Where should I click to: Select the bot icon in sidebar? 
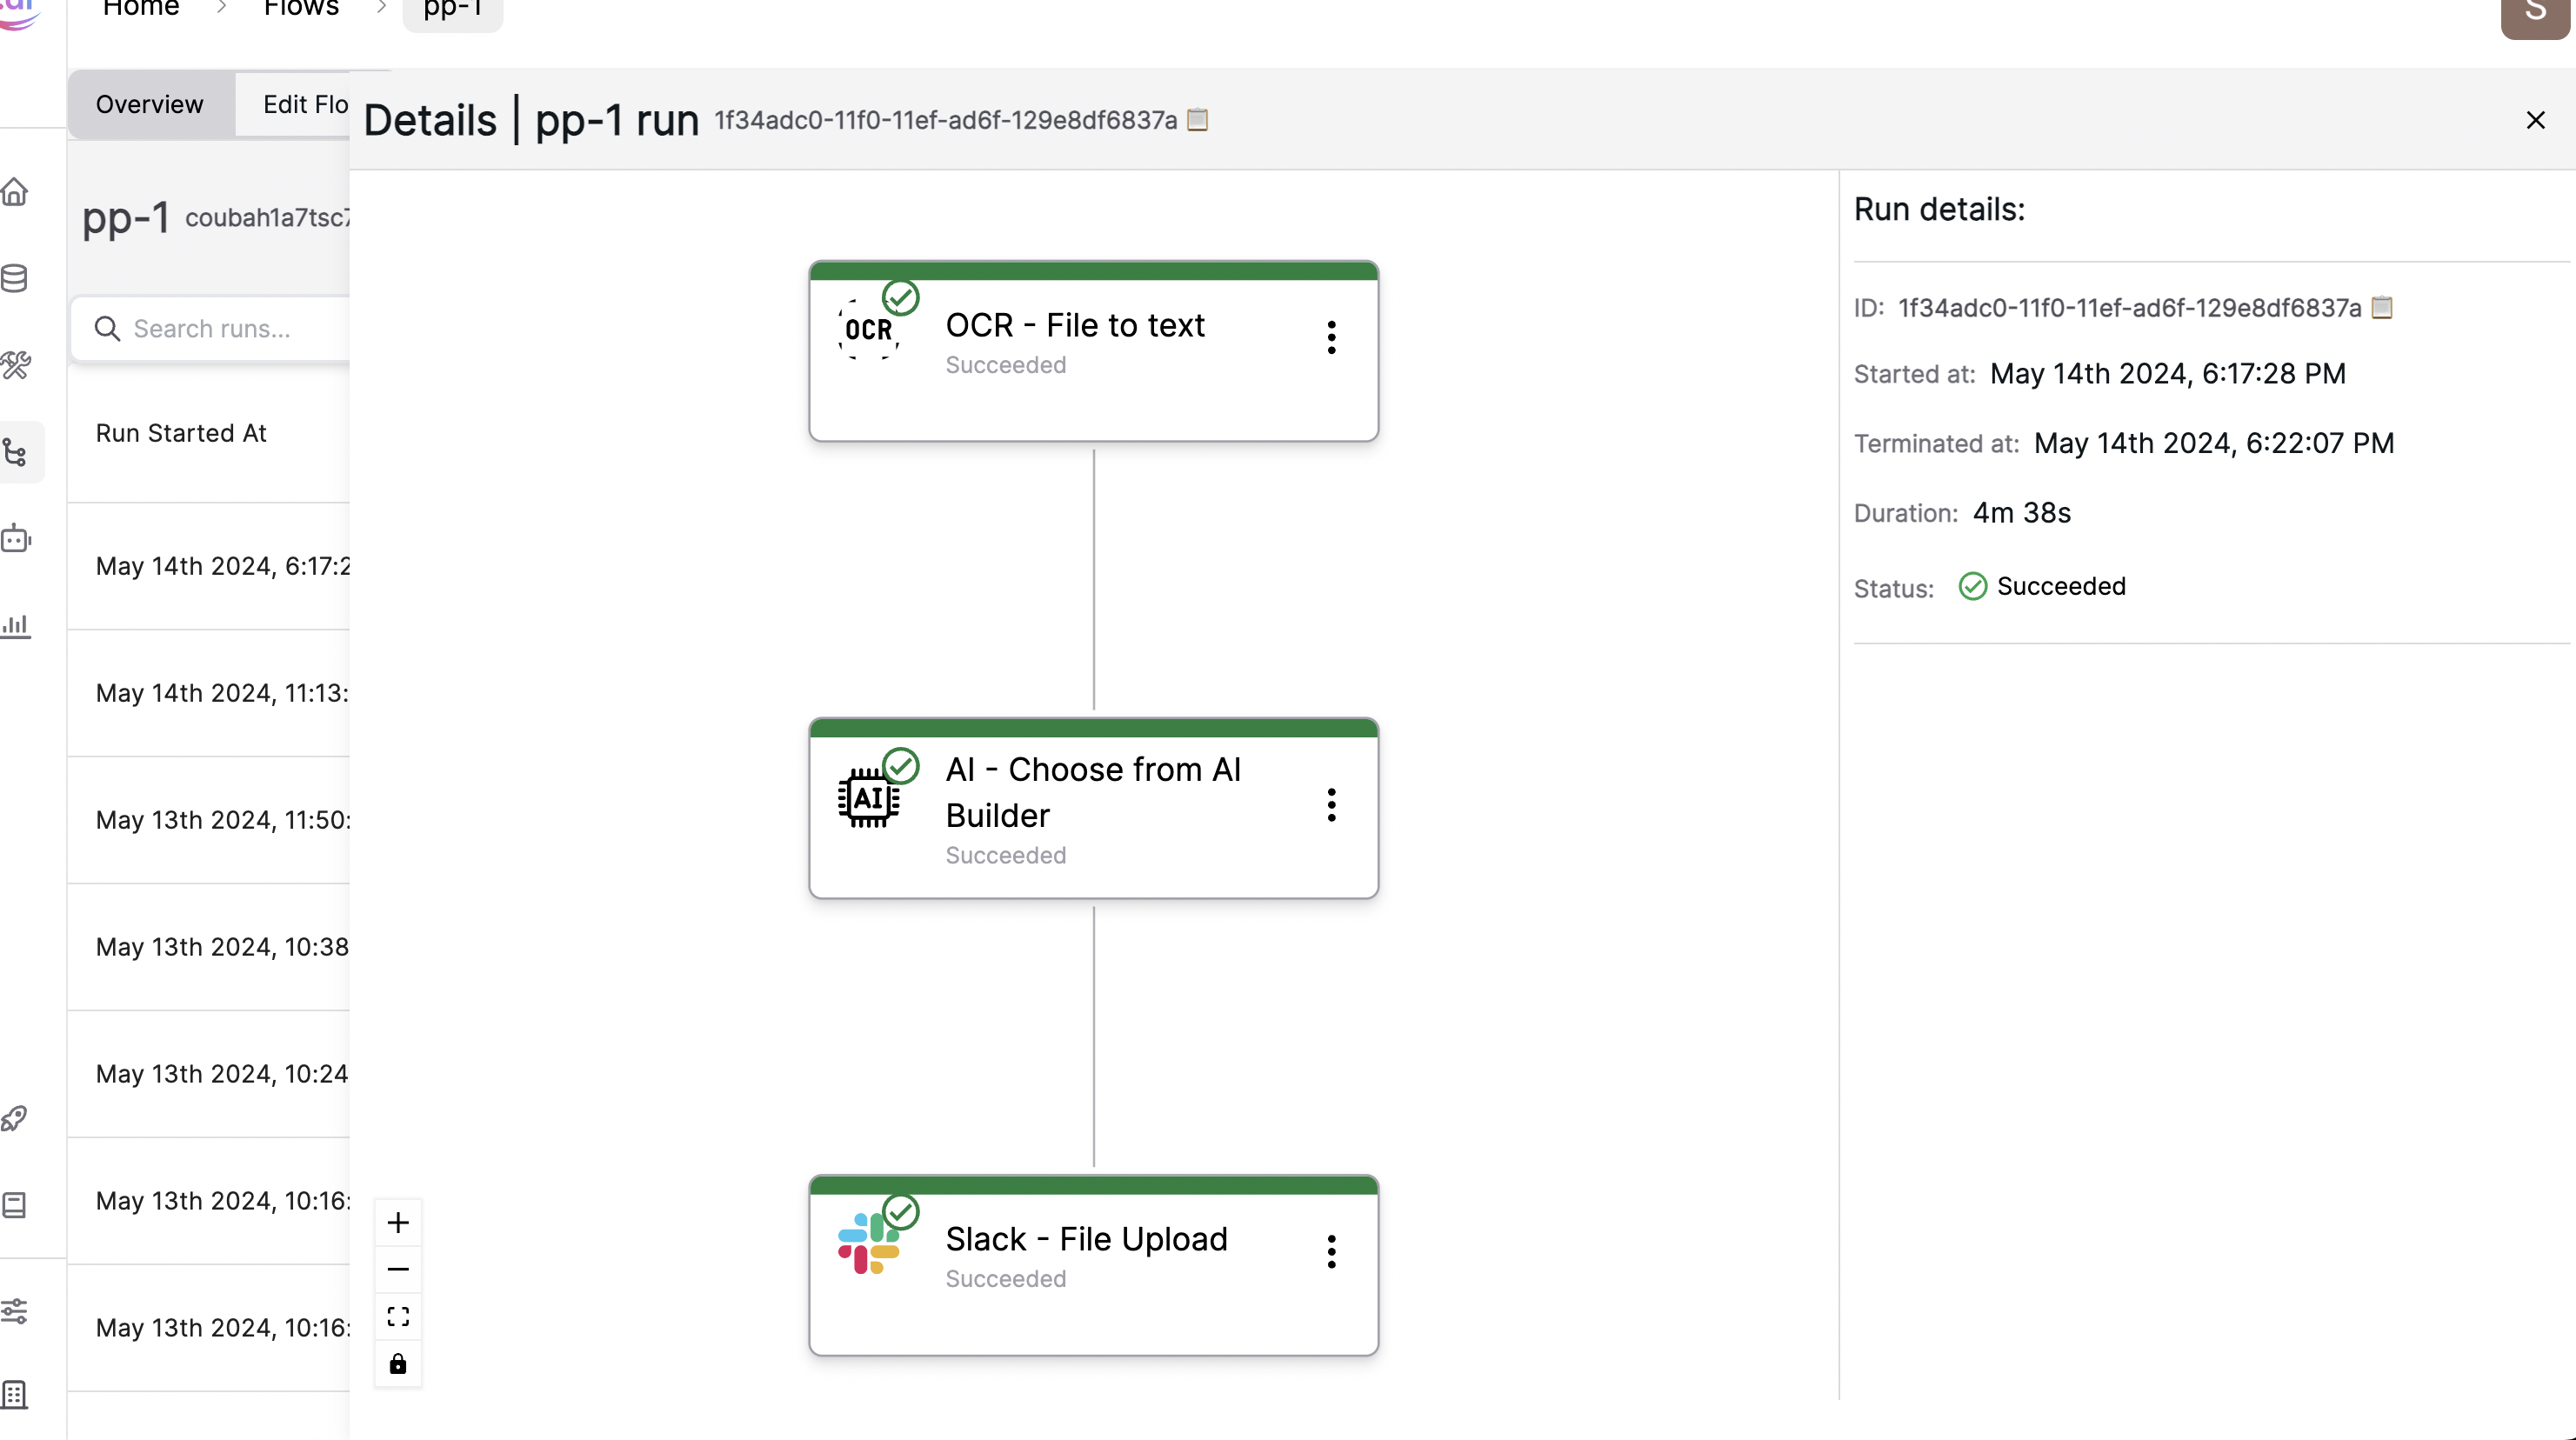tap(16, 539)
